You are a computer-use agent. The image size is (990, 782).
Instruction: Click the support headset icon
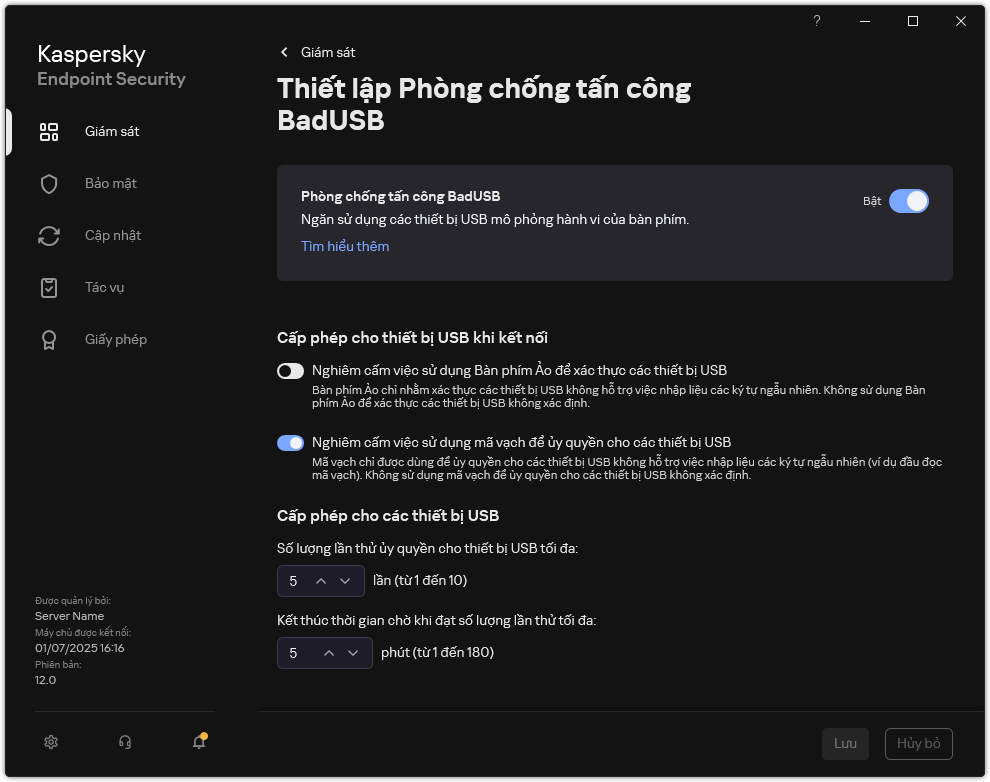point(125,742)
